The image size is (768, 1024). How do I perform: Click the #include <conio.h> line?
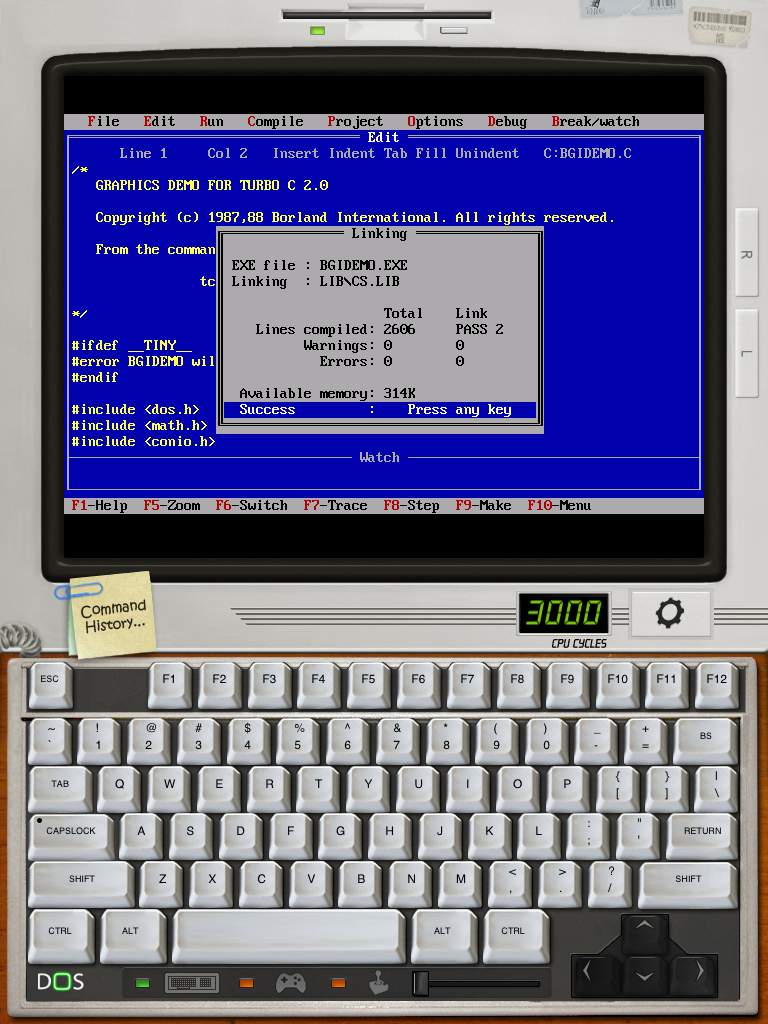pyautogui.click(x=143, y=441)
